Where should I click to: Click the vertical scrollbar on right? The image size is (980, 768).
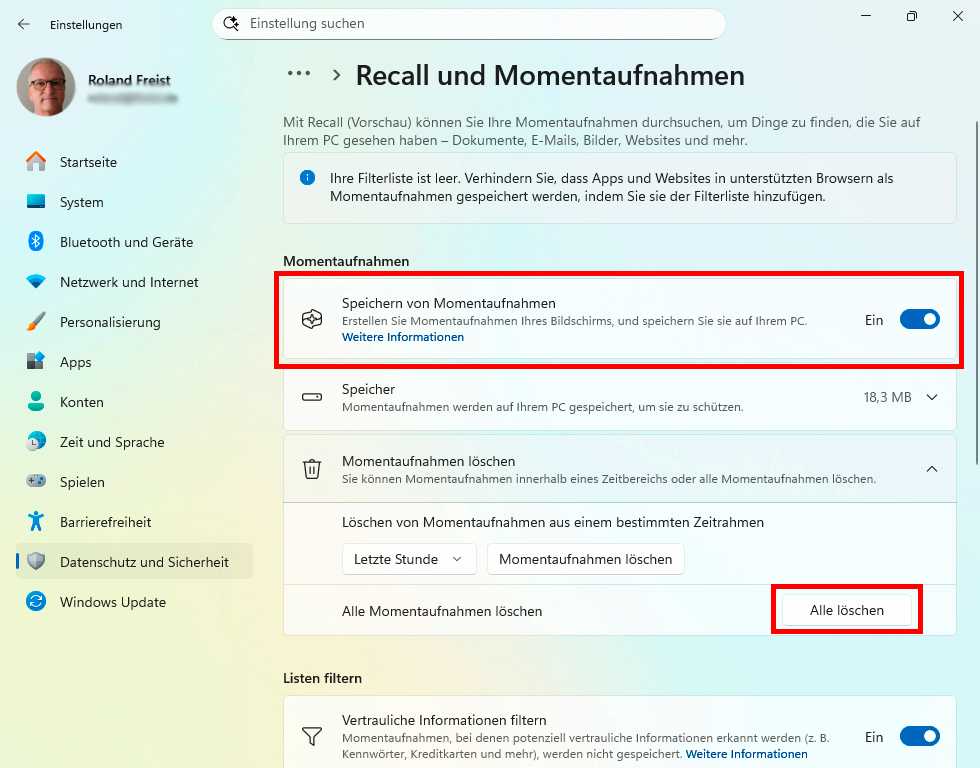tap(977, 294)
